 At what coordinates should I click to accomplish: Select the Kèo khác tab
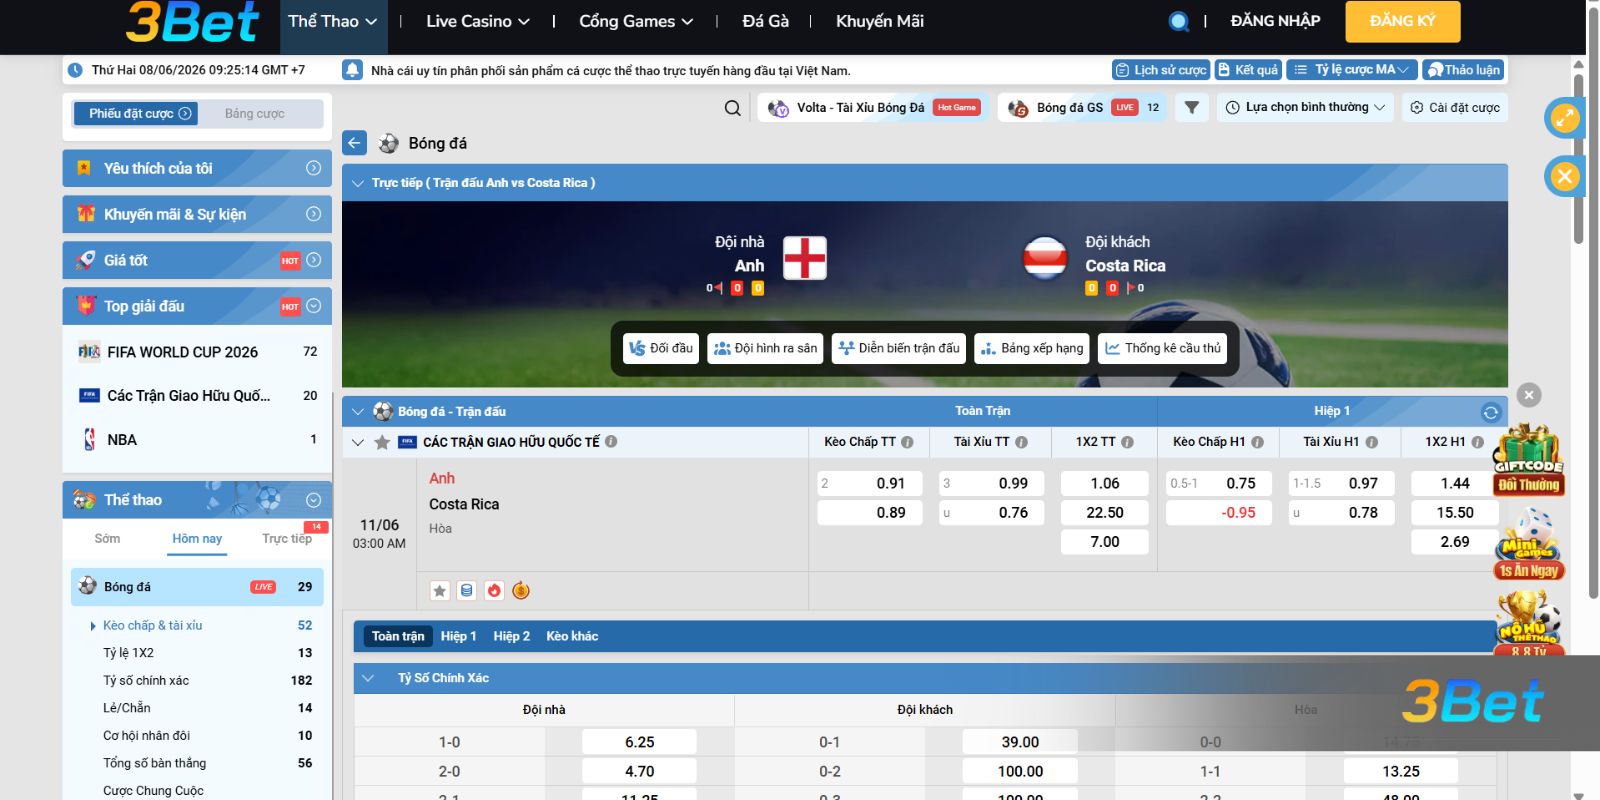pyautogui.click(x=572, y=636)
